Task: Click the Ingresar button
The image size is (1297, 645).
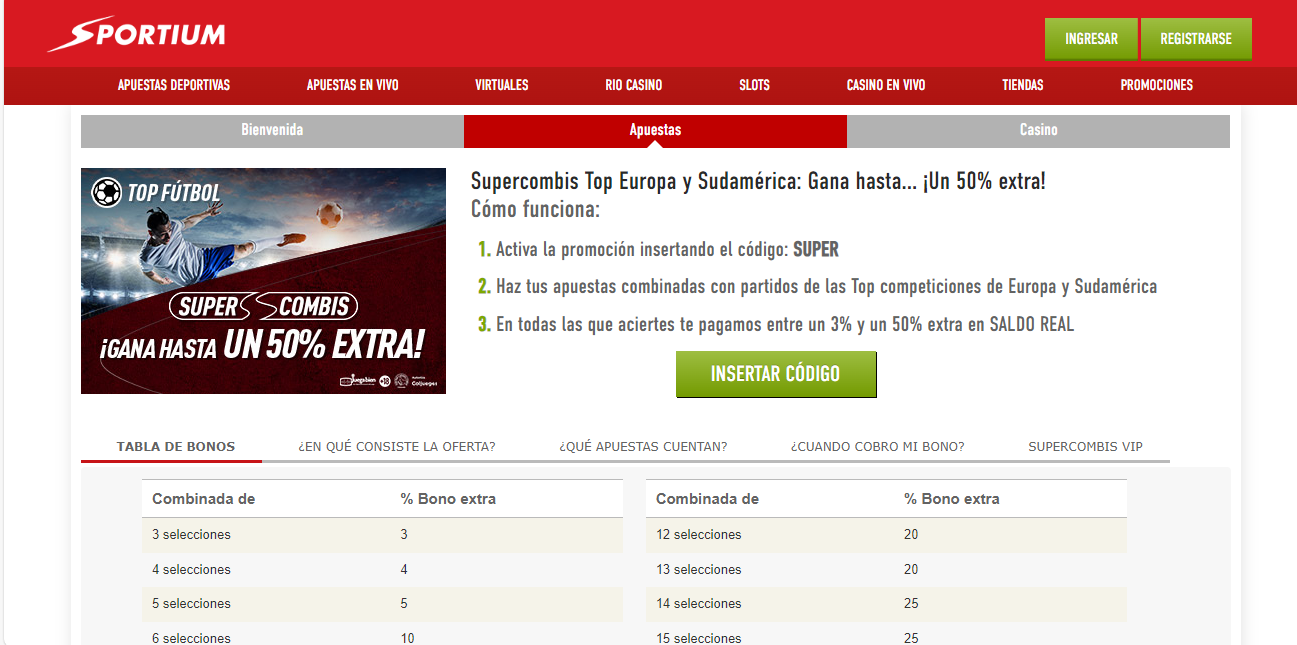Action: pos(1091,38)
